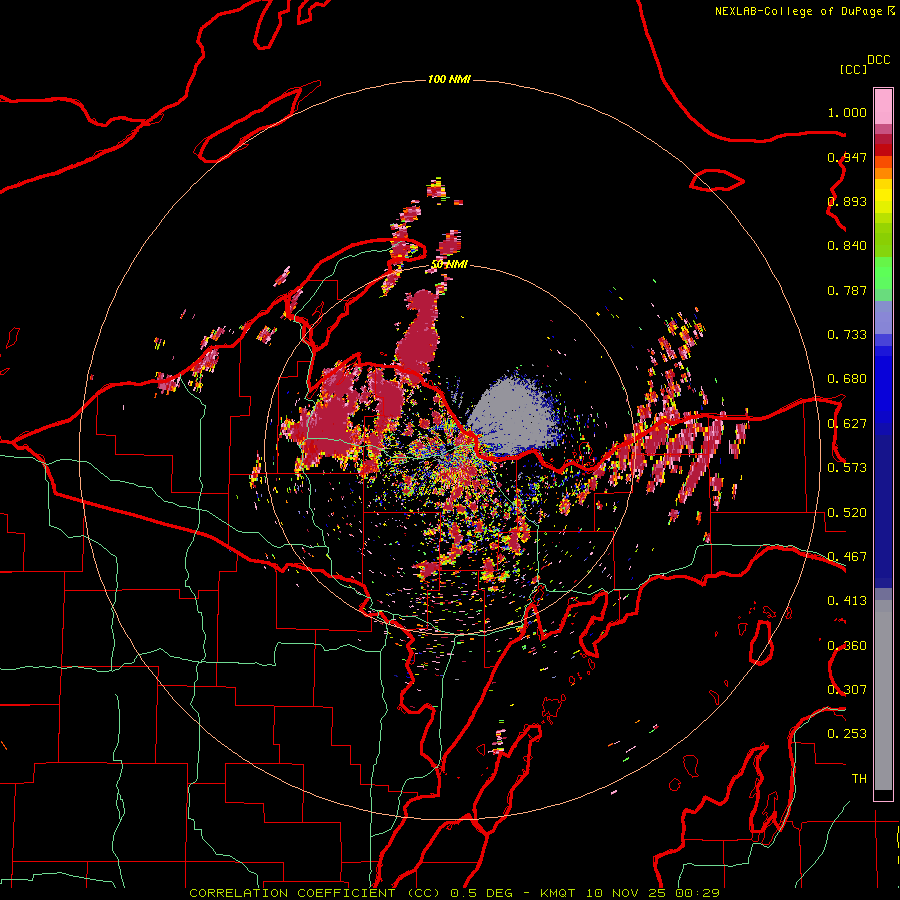Click the 0.627 color scale label
This screenshot has height=900, width=900.
tap(847, 424)
